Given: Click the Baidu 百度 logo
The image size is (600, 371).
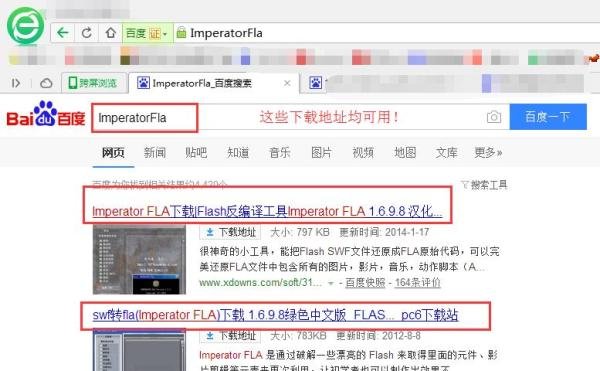Looking at the screenshot, I should click(46, 115).
